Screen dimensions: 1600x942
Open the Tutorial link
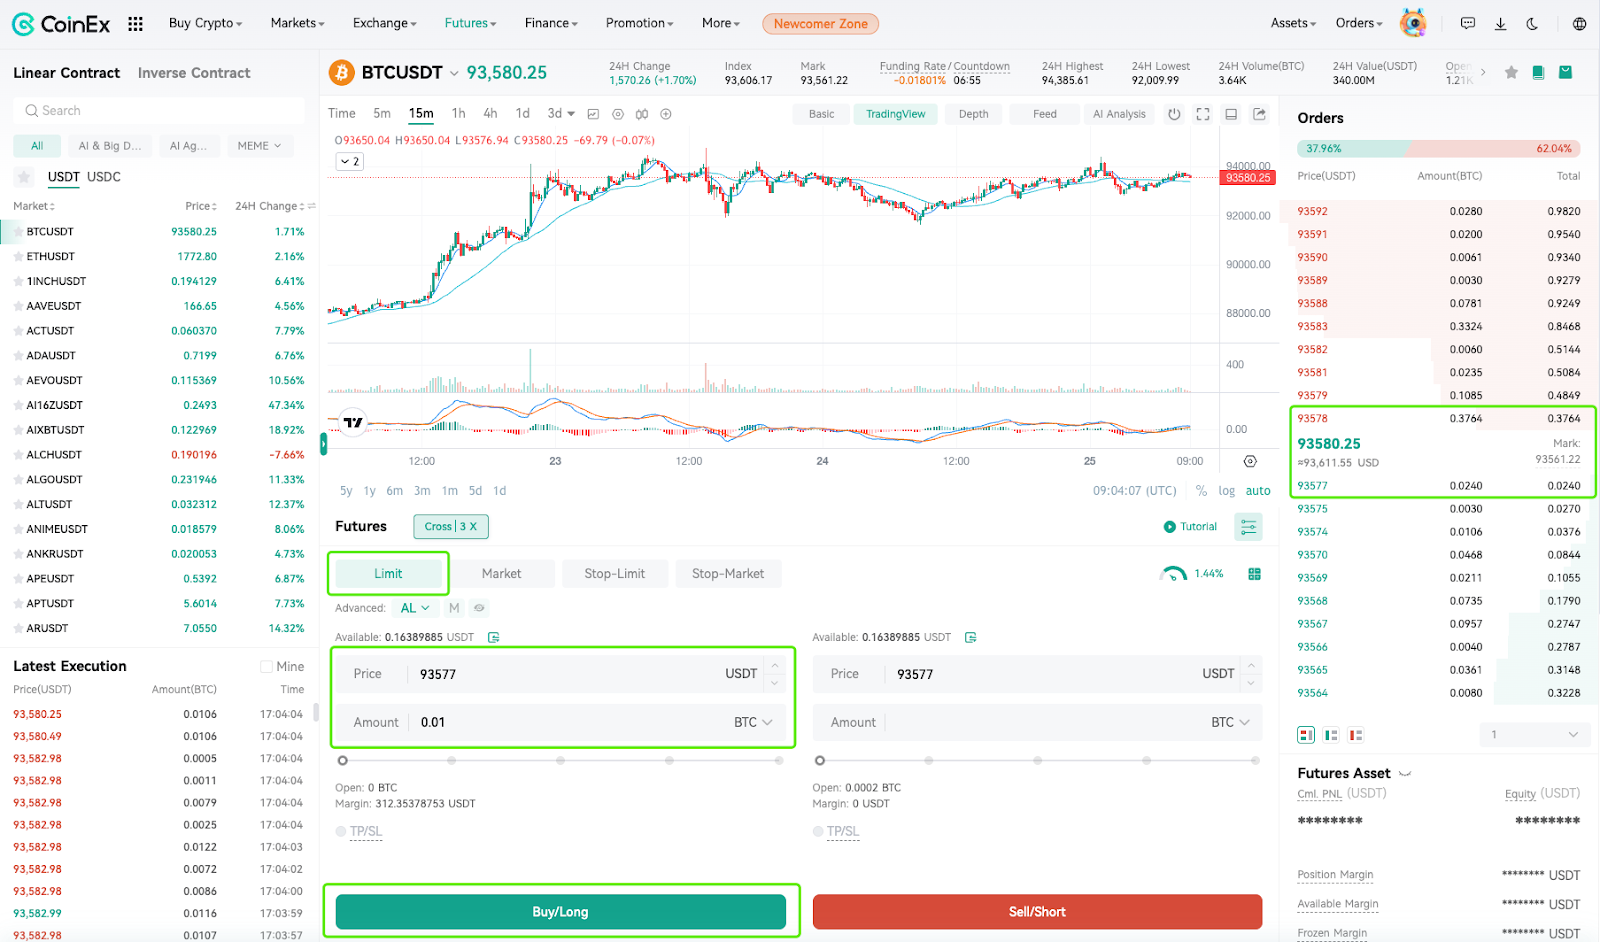1190,527
